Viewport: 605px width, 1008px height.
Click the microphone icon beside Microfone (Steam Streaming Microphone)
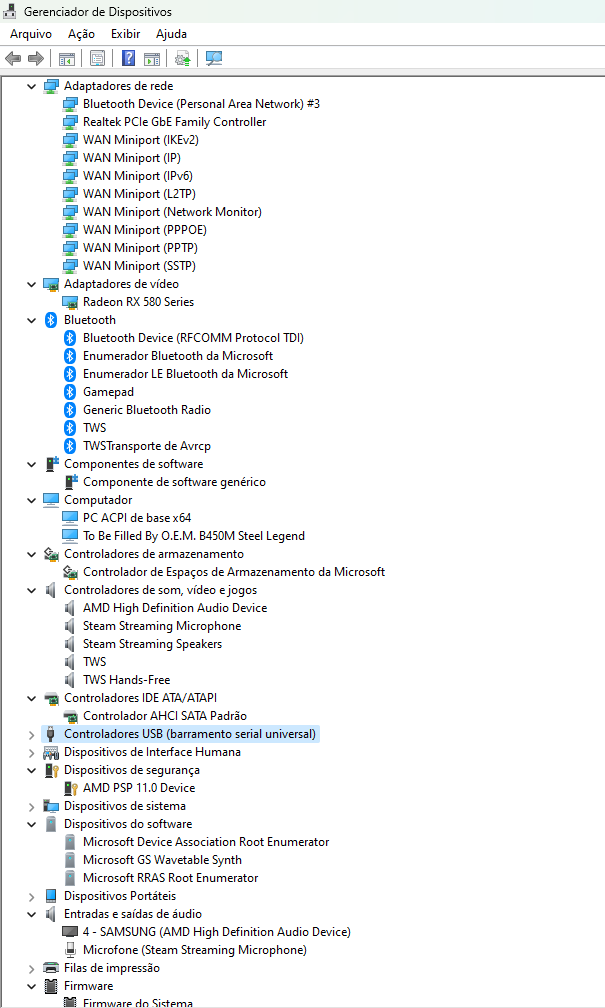coord(70,950)
